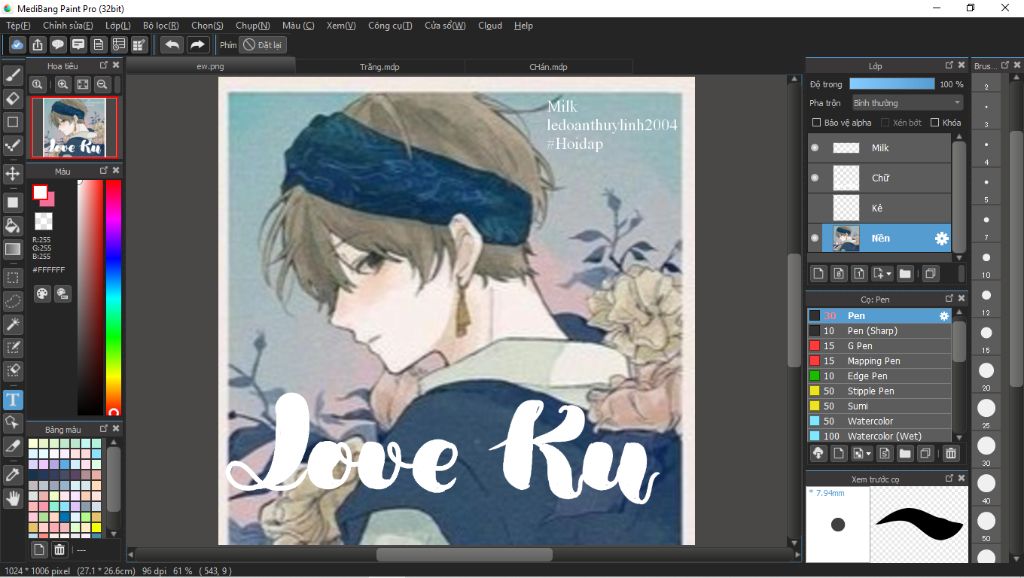
Task: Download brush from cloud icon
Action: pos(818,453)
